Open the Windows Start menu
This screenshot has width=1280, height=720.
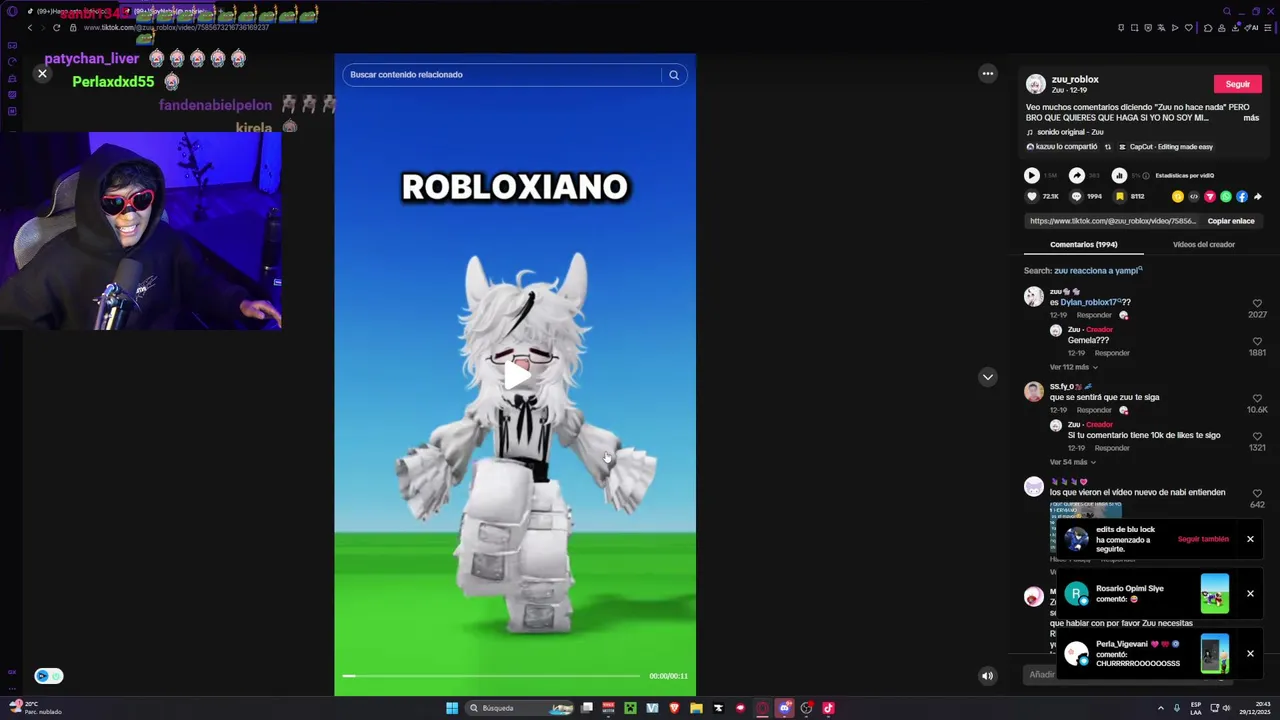click(452, 708)
